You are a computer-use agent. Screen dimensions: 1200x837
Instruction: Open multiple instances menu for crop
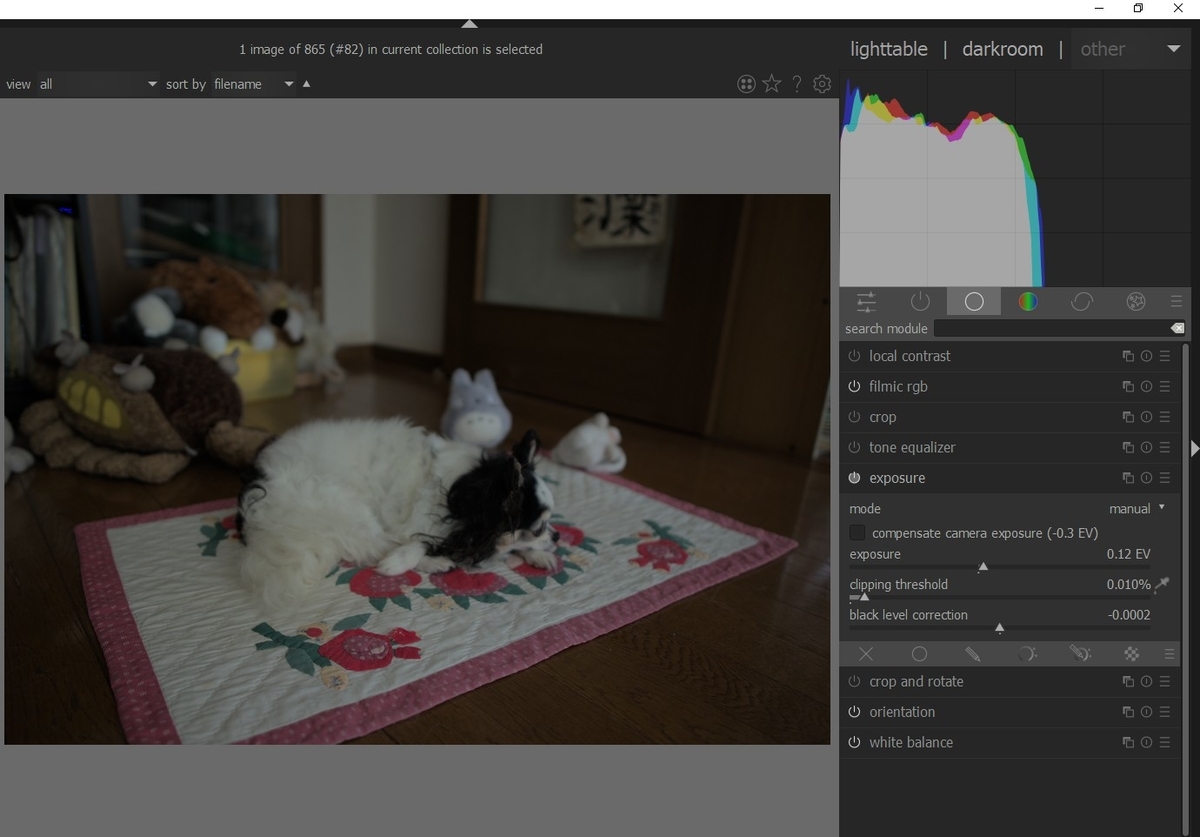coord(1128,417)
